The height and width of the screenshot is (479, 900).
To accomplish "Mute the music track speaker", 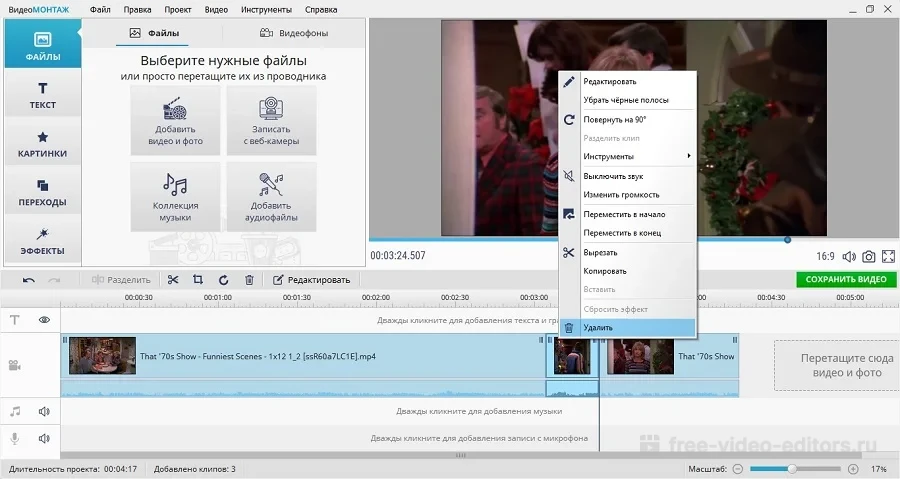I will click(44, 411).
